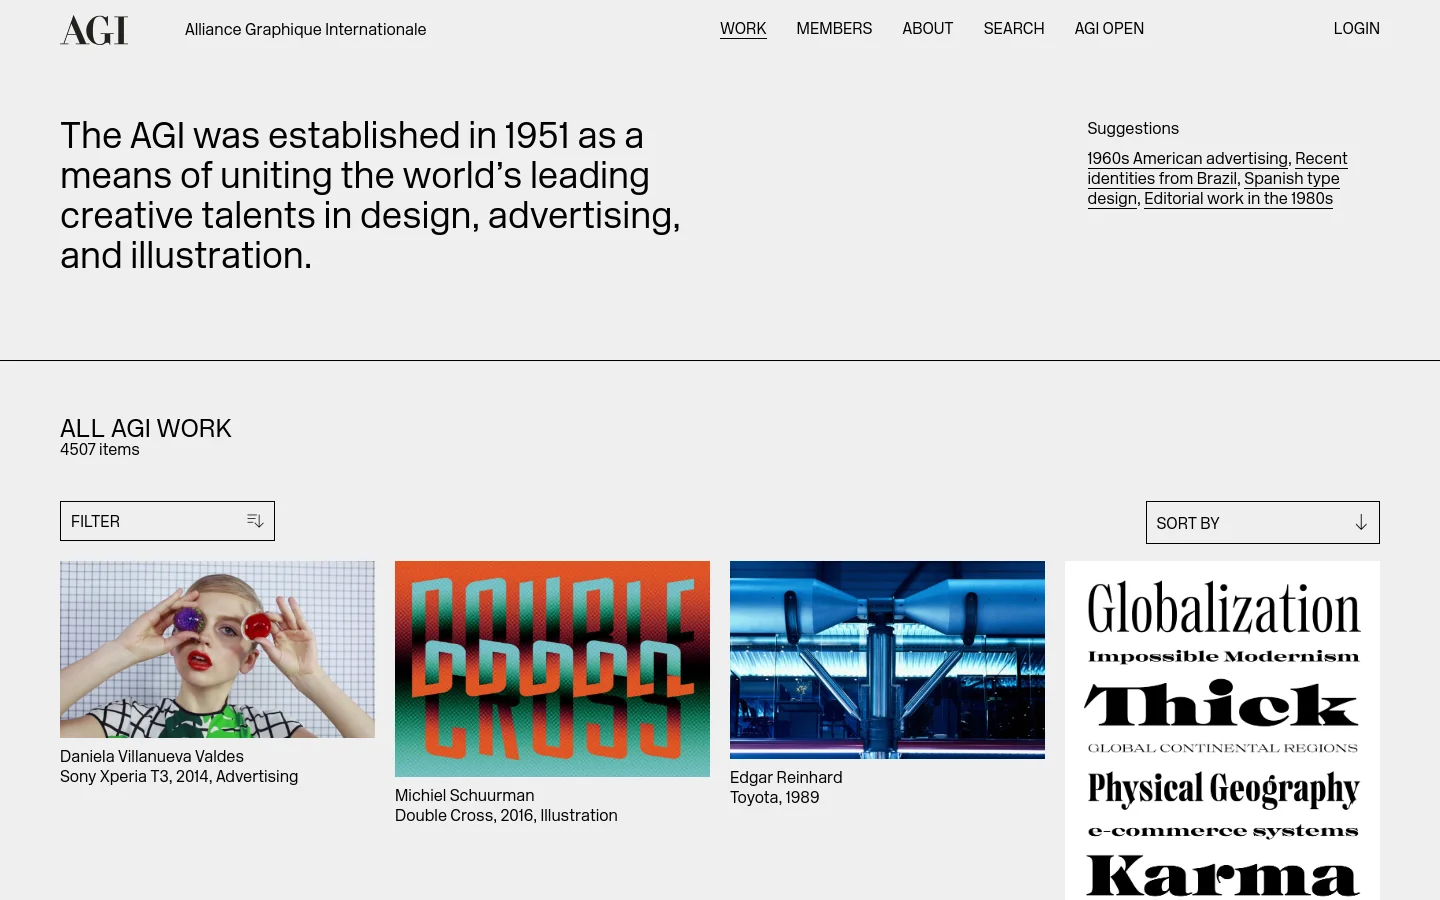
Task: Click the down arrow in SORT BY box
Action: 1360,523
